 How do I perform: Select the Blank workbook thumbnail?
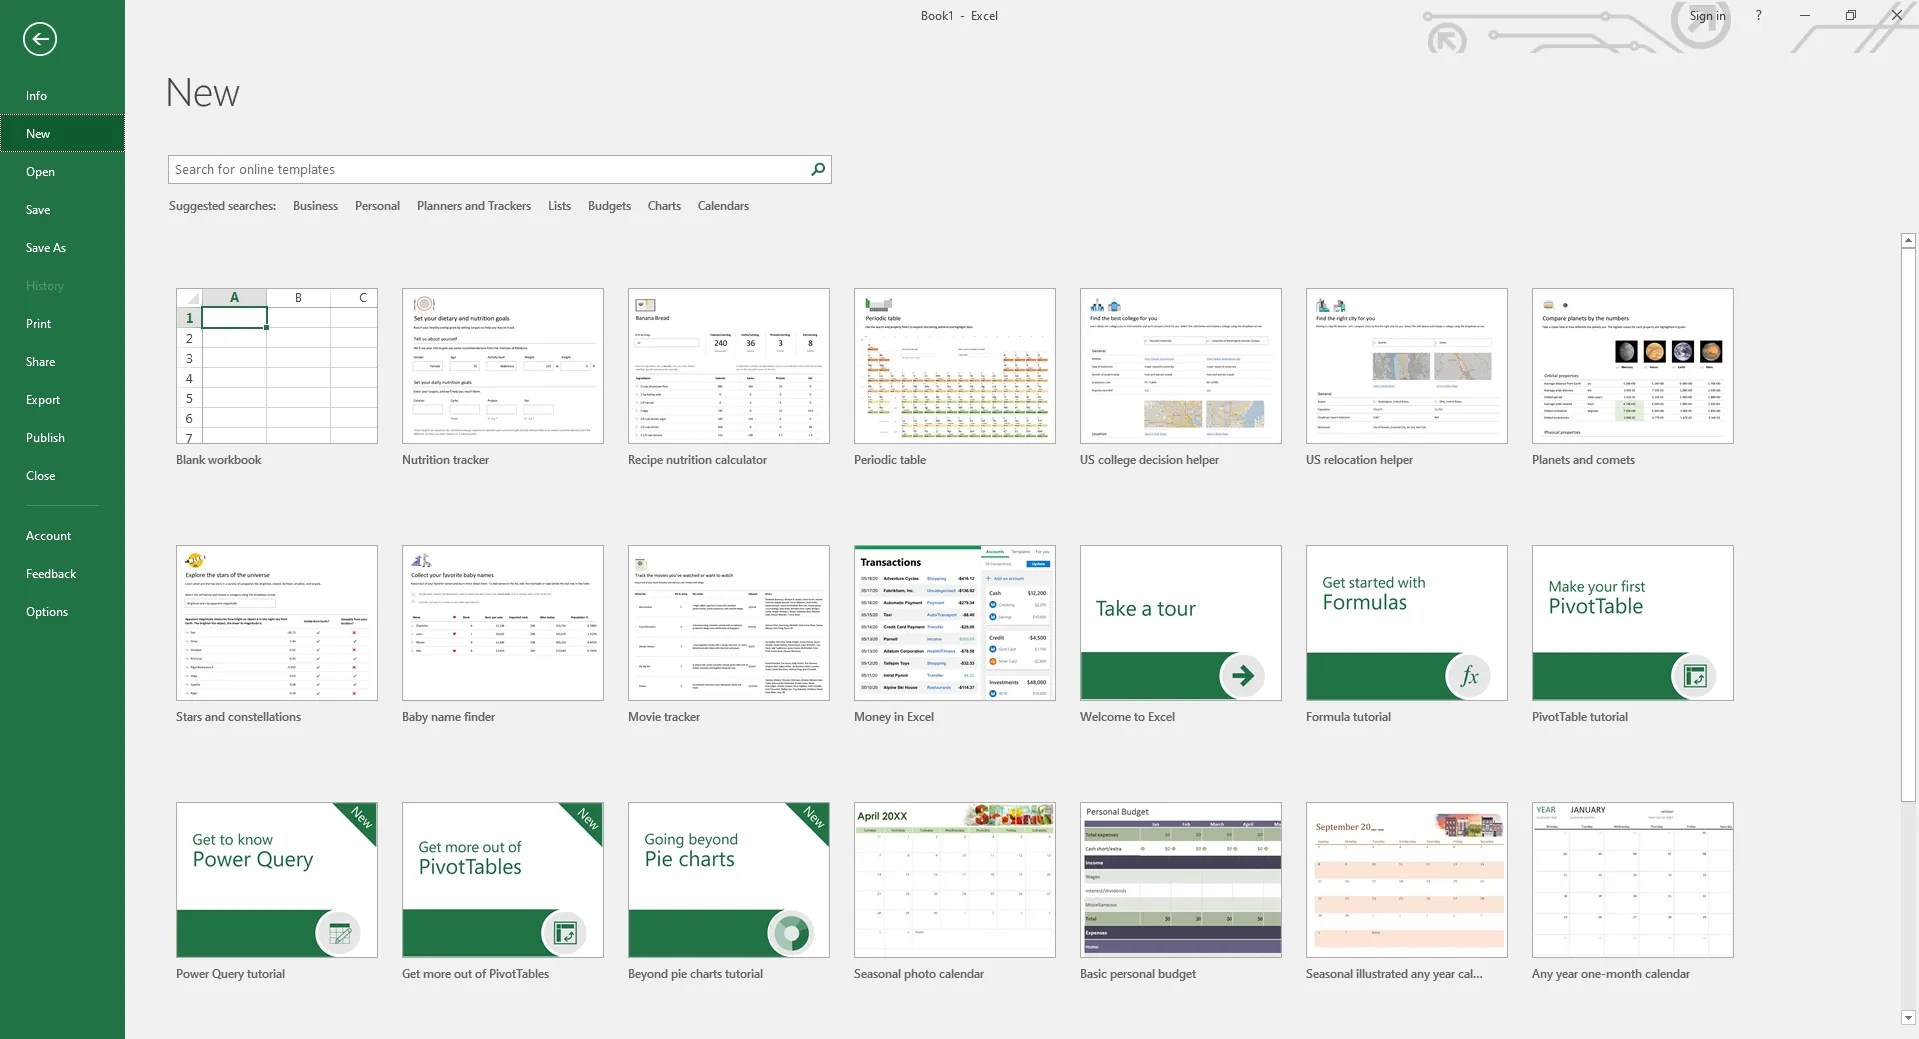(277, 366)
